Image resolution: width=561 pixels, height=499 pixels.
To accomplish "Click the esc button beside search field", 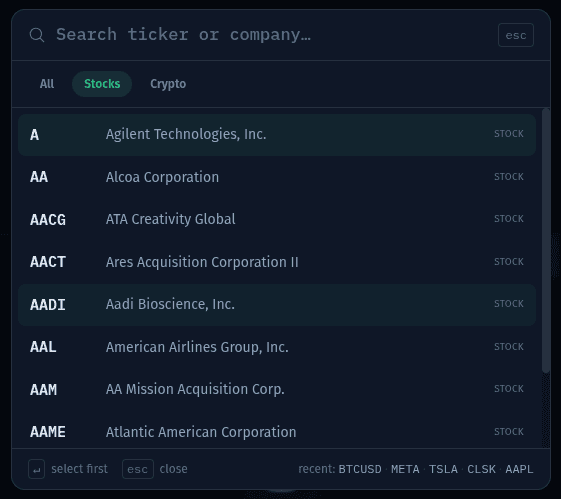I will click(516, 35).
